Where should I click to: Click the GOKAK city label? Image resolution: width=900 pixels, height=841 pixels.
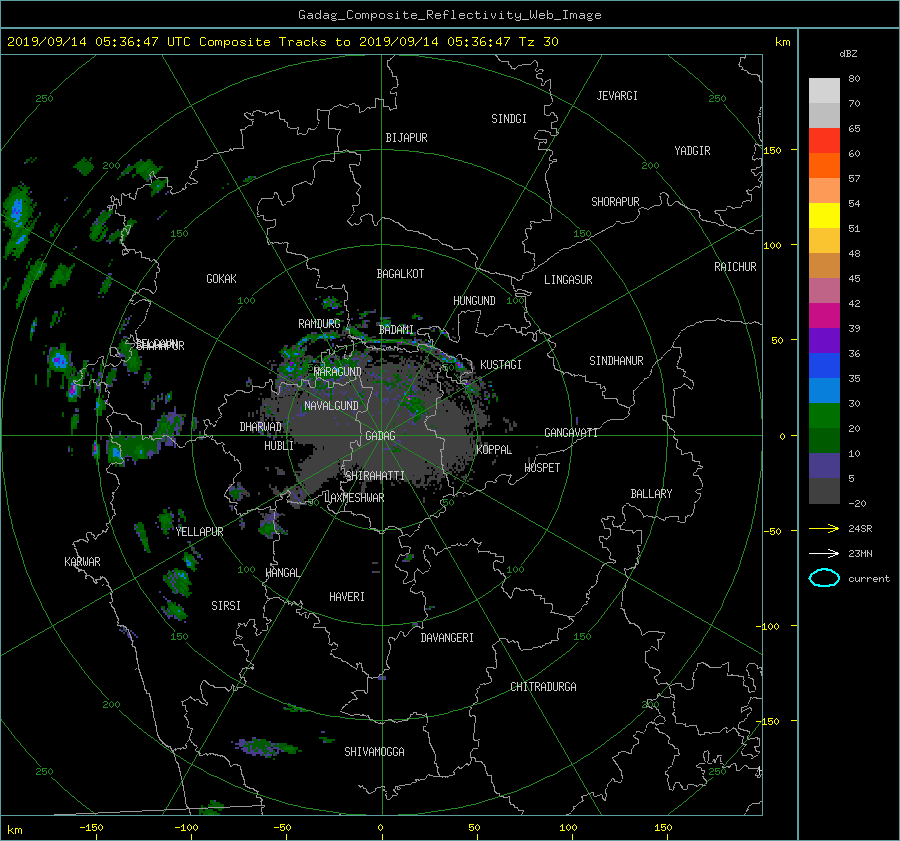222,279
